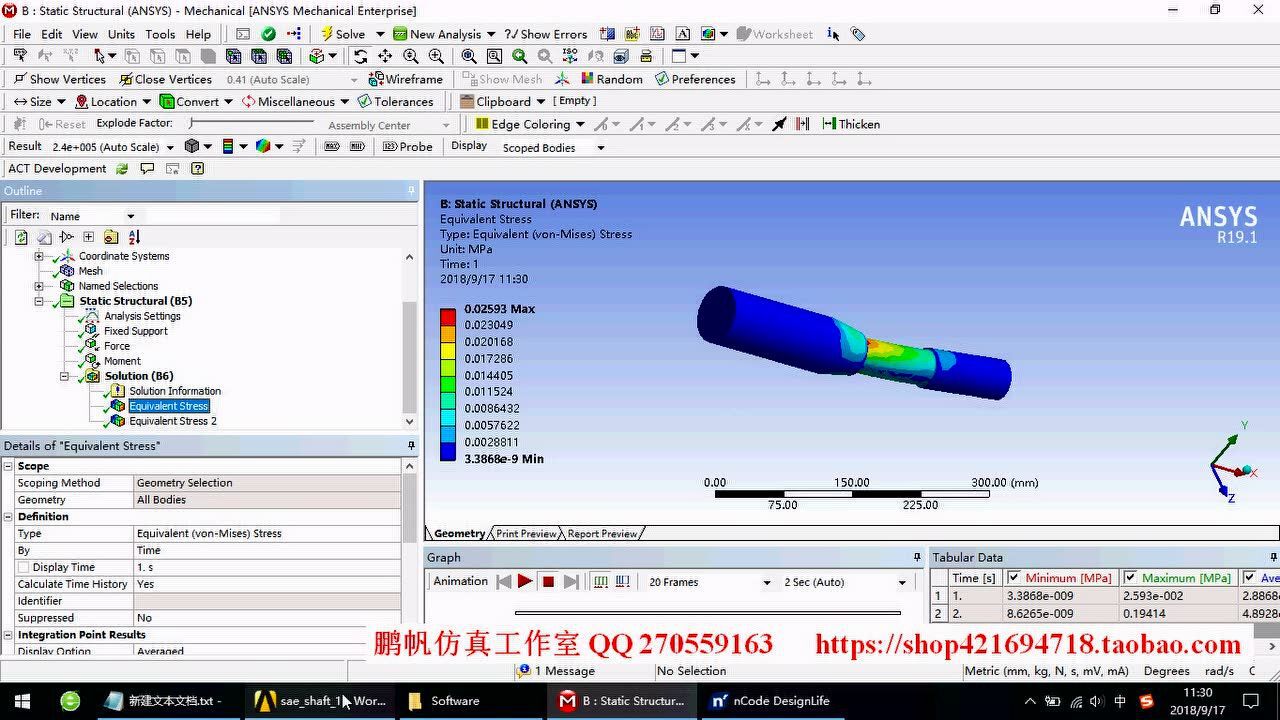Select the Wireframe display icon
1280x720 pixels.
coord(377,78)
